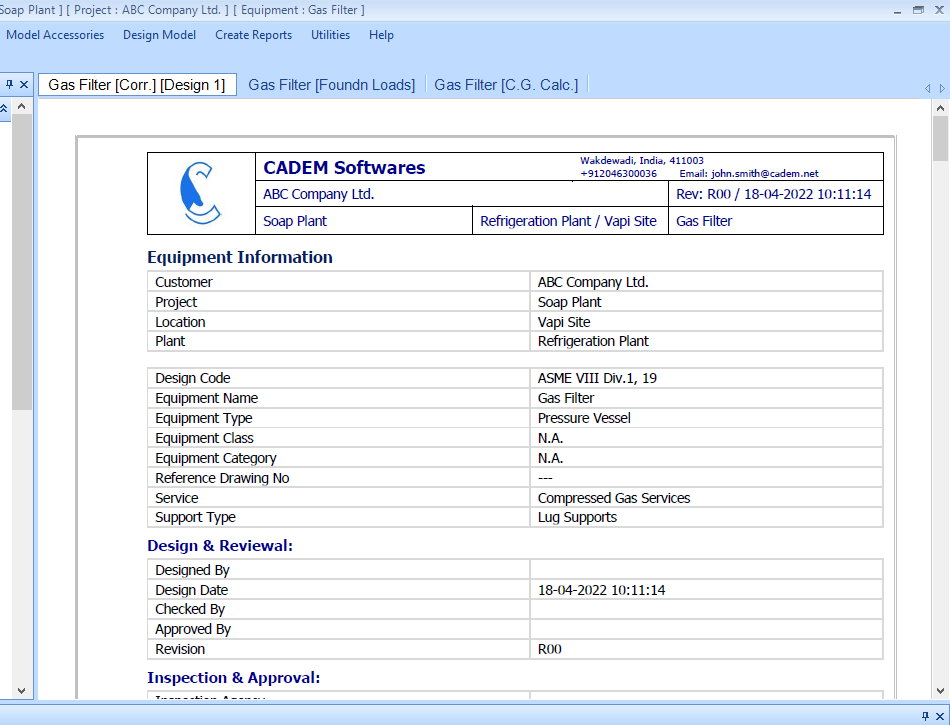
Task: Restore down the application window
Action: click(918, 10)
